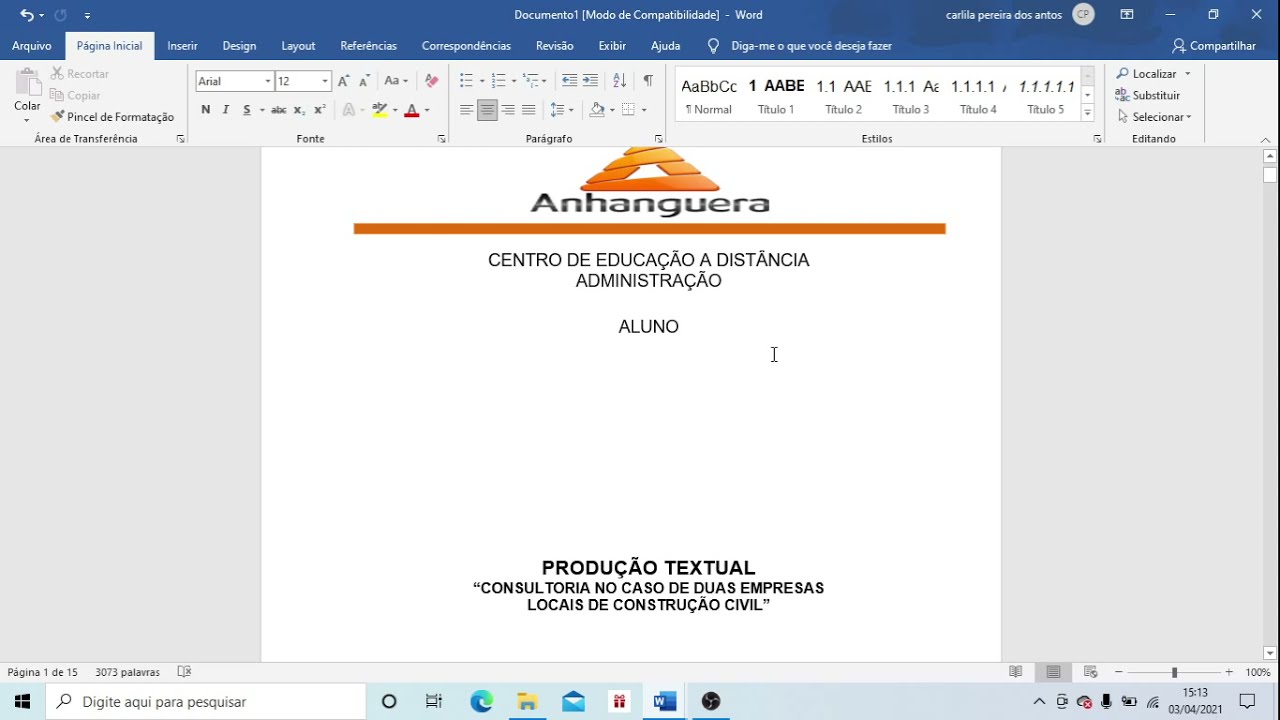
Task: Toggle strikethrough (abc) formatting
Action: [x=279, y=110]
